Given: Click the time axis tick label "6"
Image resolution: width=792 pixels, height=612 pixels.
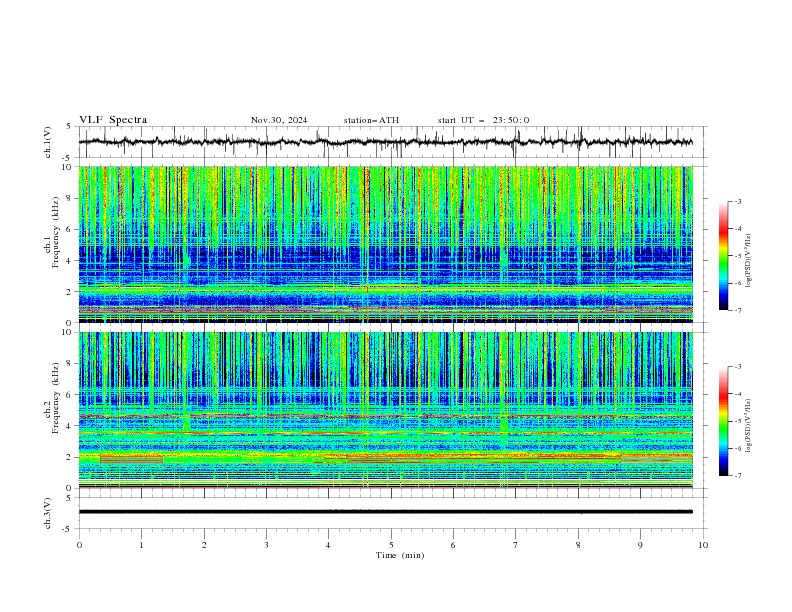Looking at the screenshot, I should click(x=453, y=545).
